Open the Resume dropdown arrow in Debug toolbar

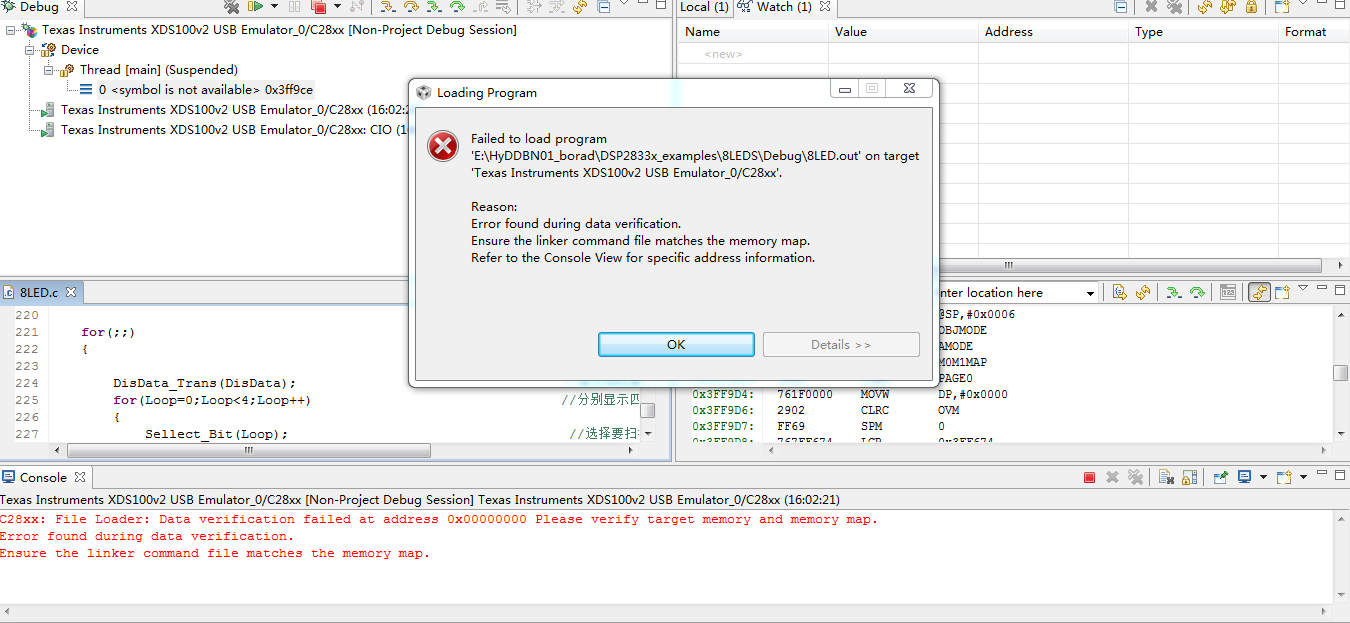point(274,6)
